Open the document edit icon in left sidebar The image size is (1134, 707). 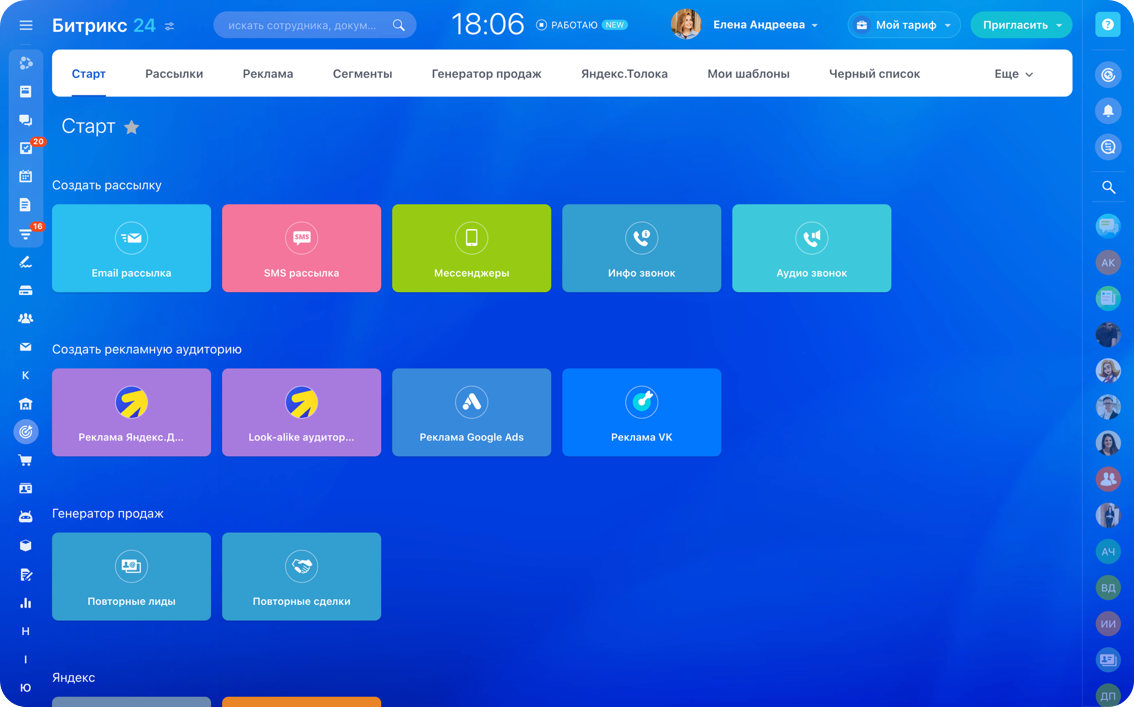tap(25, 574)
